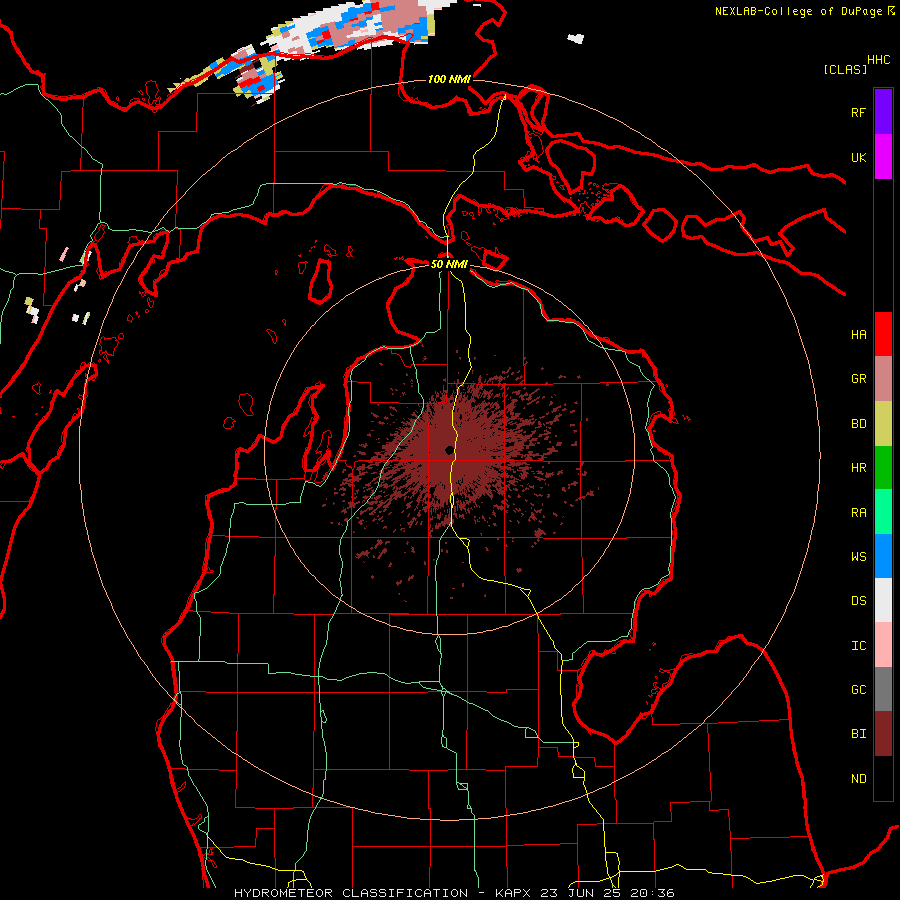Click the RA legend label
This screenshot has height=900, width=900.
858,513
